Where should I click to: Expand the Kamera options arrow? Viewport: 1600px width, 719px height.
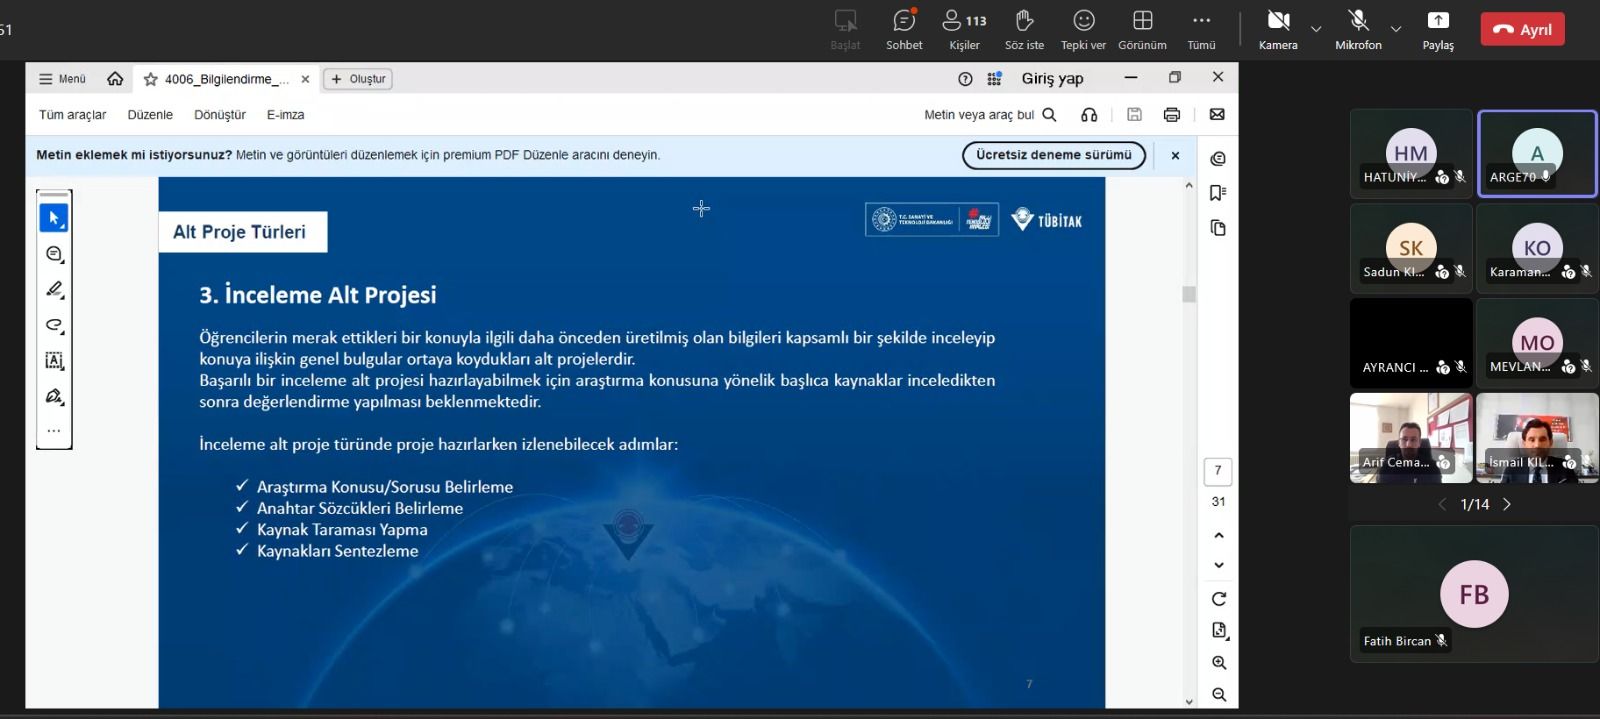(x=1316, y=29)
